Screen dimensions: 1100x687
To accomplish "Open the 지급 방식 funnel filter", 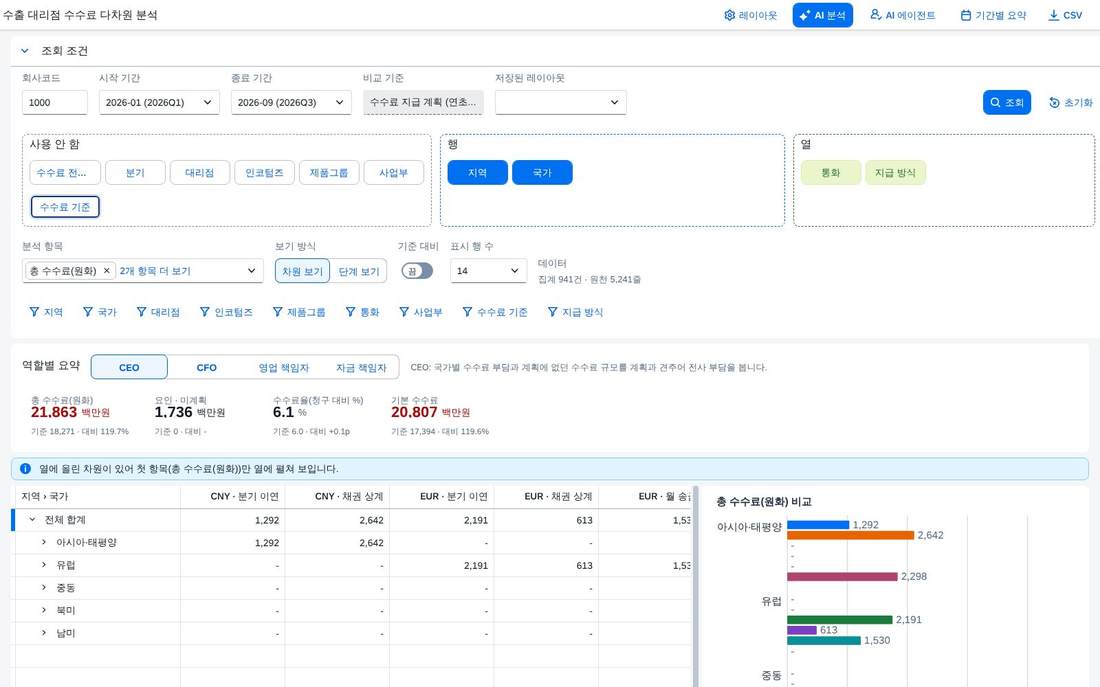I will [x=553, y=312].
